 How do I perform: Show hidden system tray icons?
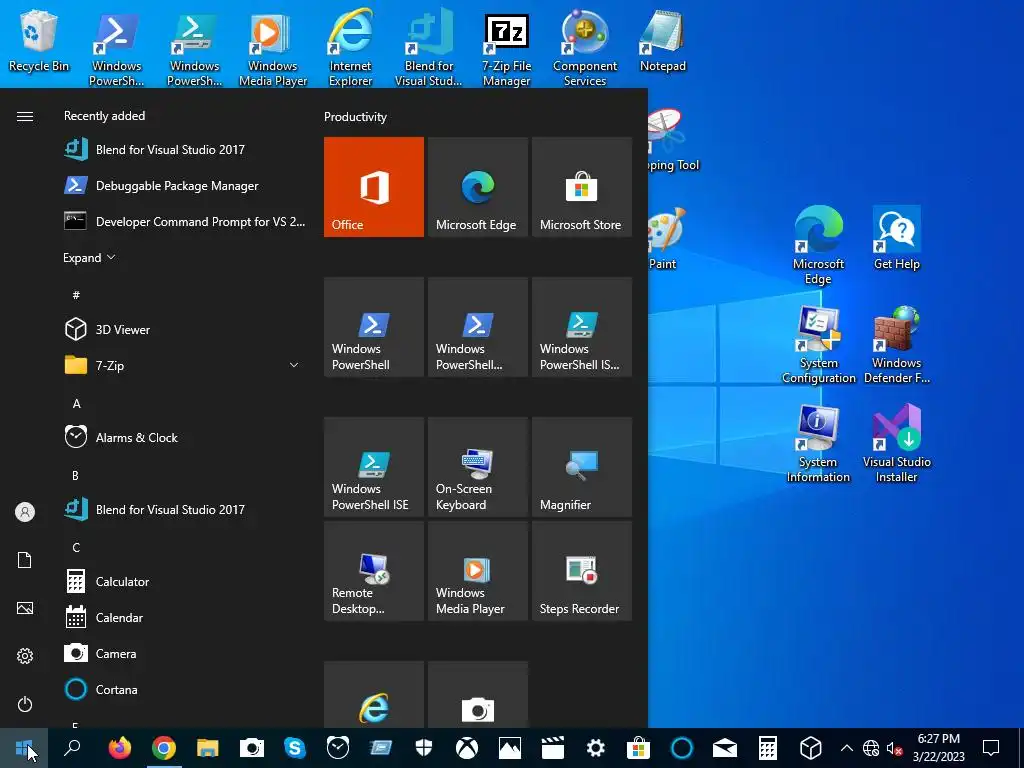(x=846, y=748)
